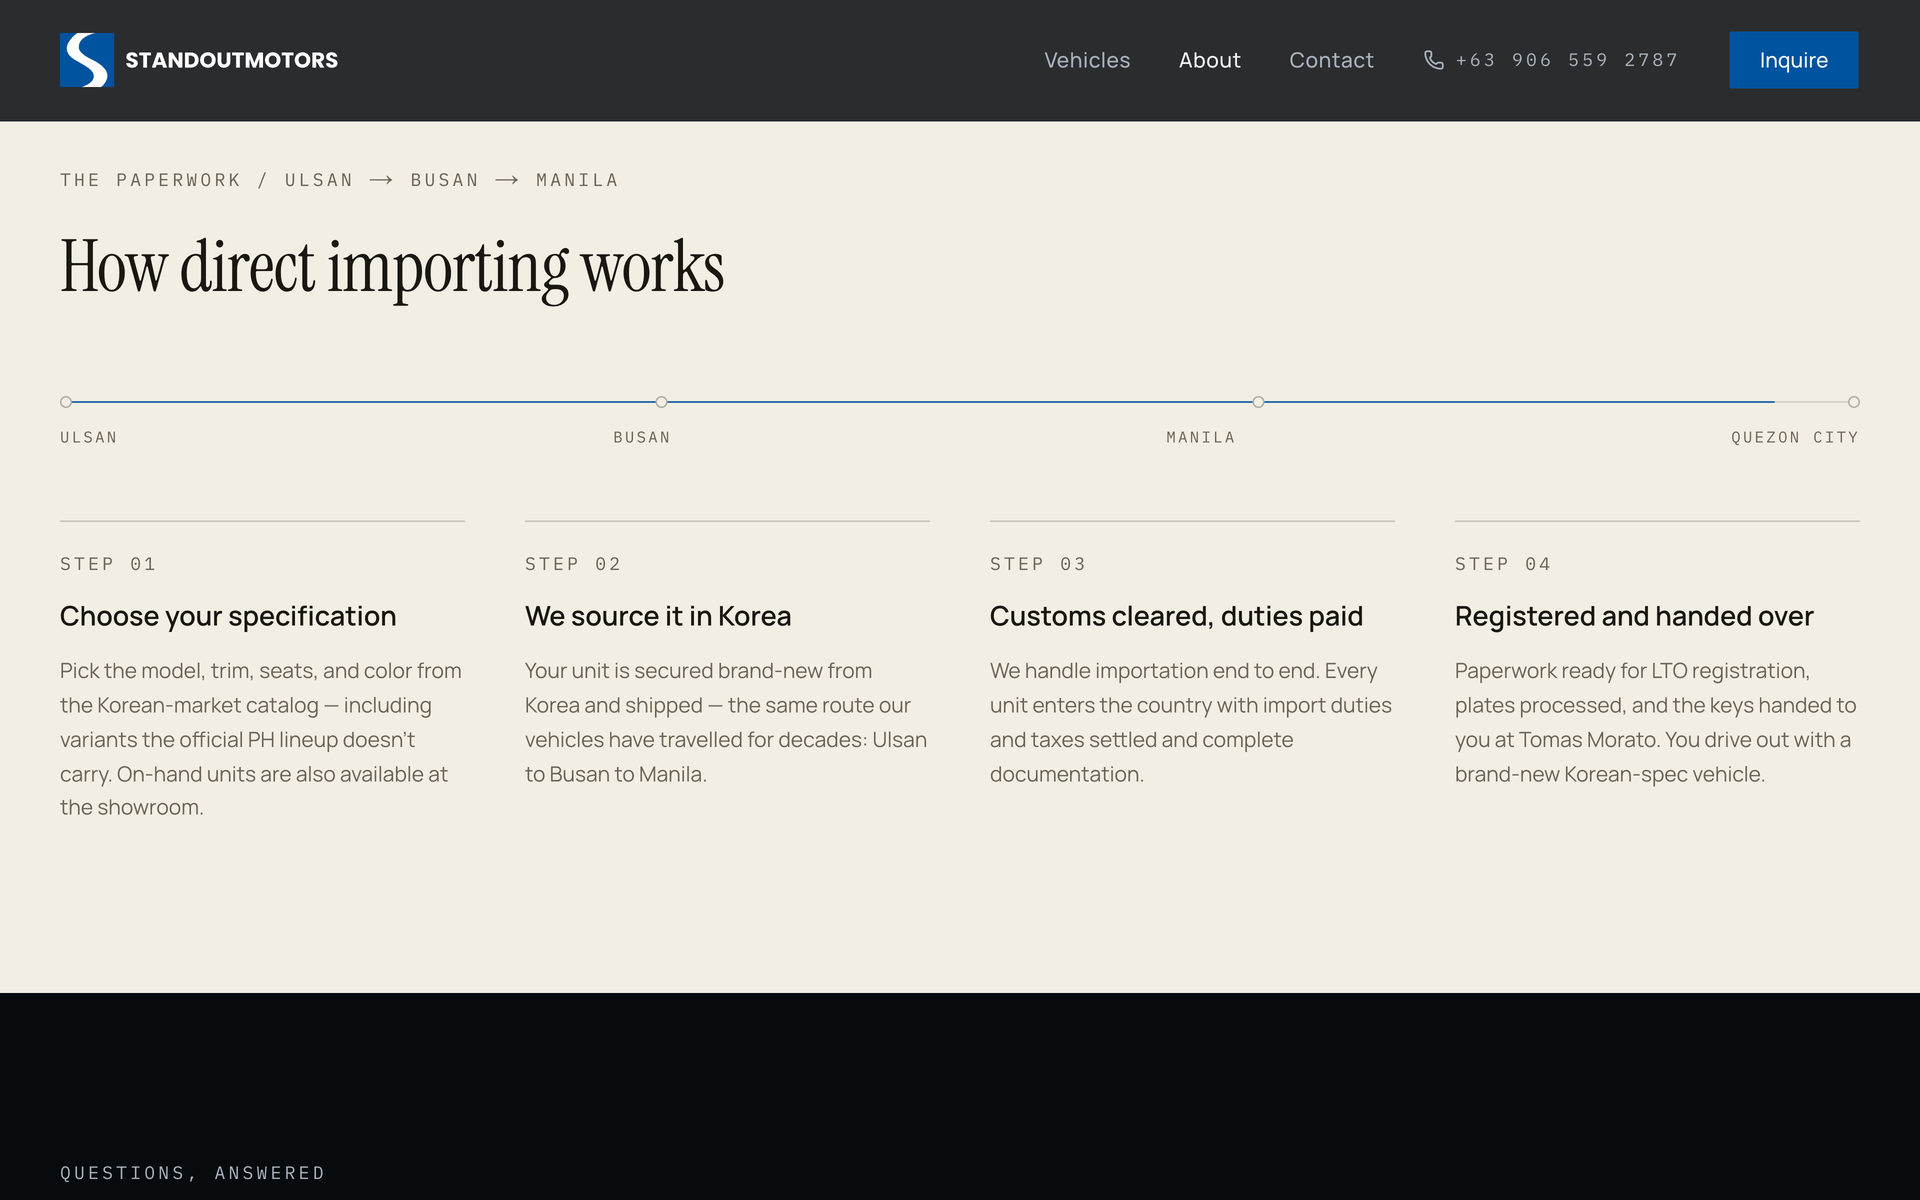Click the blue Inquire button
Viewport: 1920px width, 1200px height.
[1793, 60]
